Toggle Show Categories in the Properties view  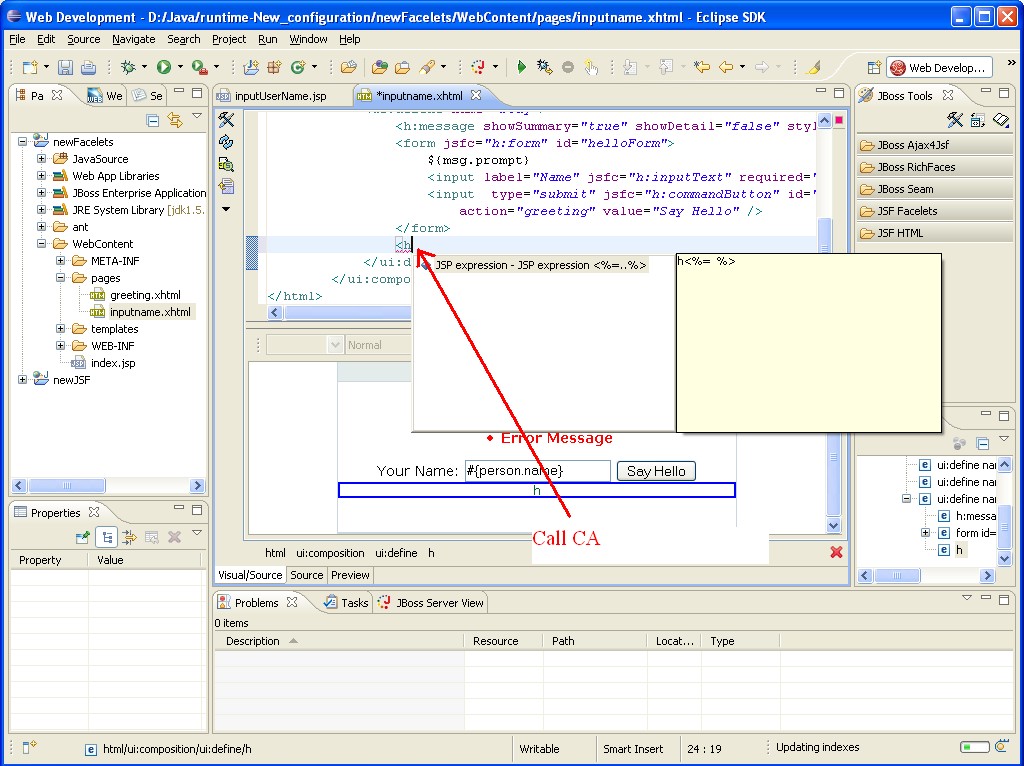click(x=108, y=537)
